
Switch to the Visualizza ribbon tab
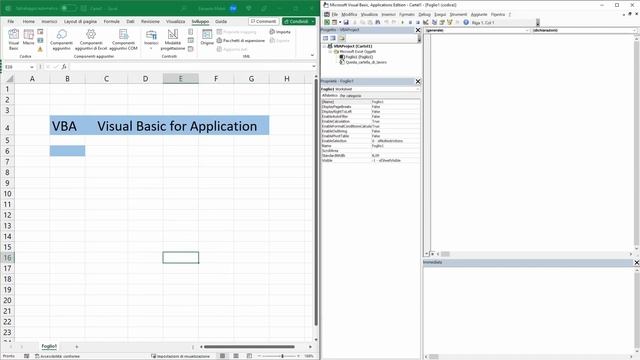(x=176, y=21)
